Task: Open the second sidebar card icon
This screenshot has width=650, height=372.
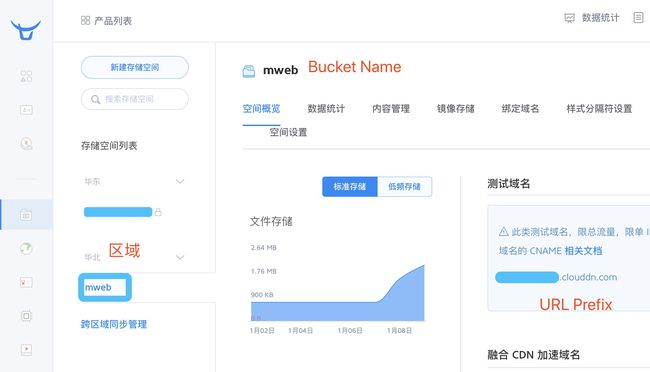Action: pyautogui.click(x=26, y=110)
